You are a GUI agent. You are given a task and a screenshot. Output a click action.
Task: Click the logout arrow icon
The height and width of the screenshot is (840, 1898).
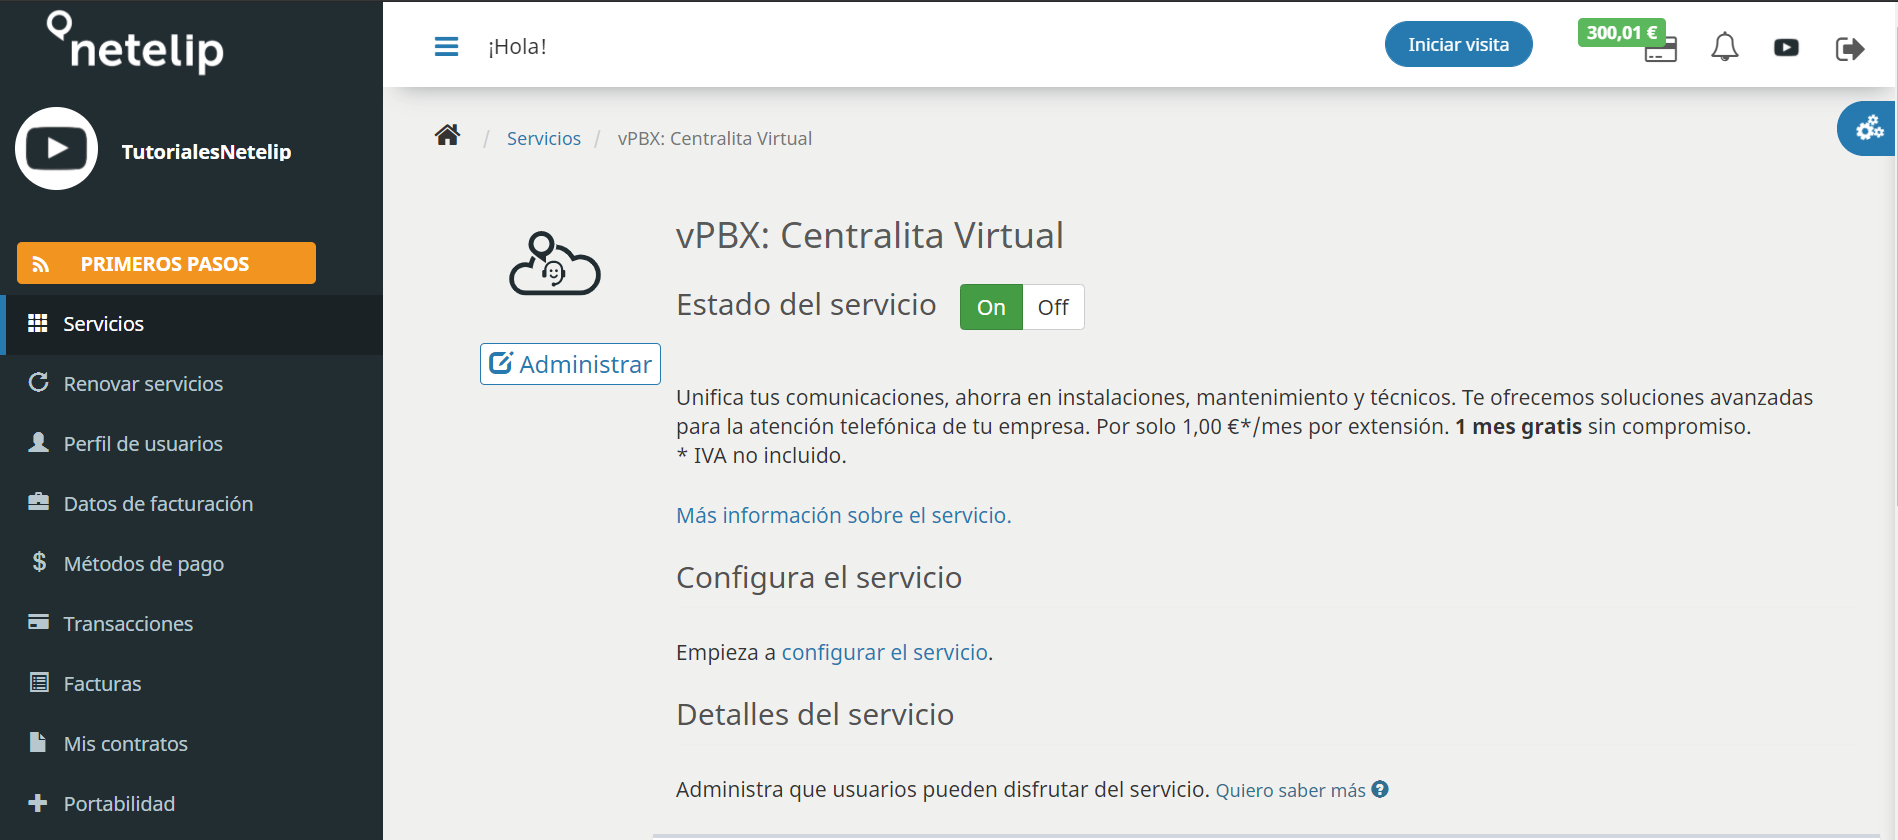1850,48
